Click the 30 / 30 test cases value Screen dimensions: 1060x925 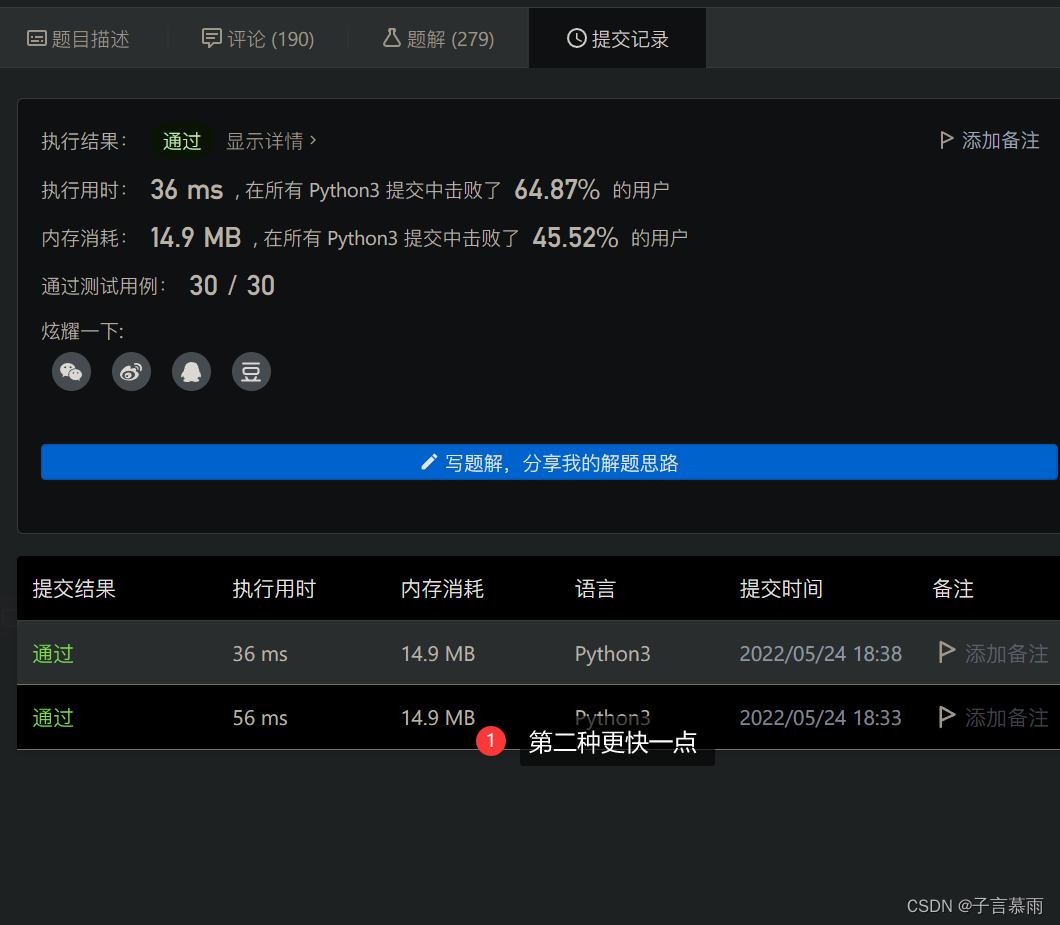232,286
